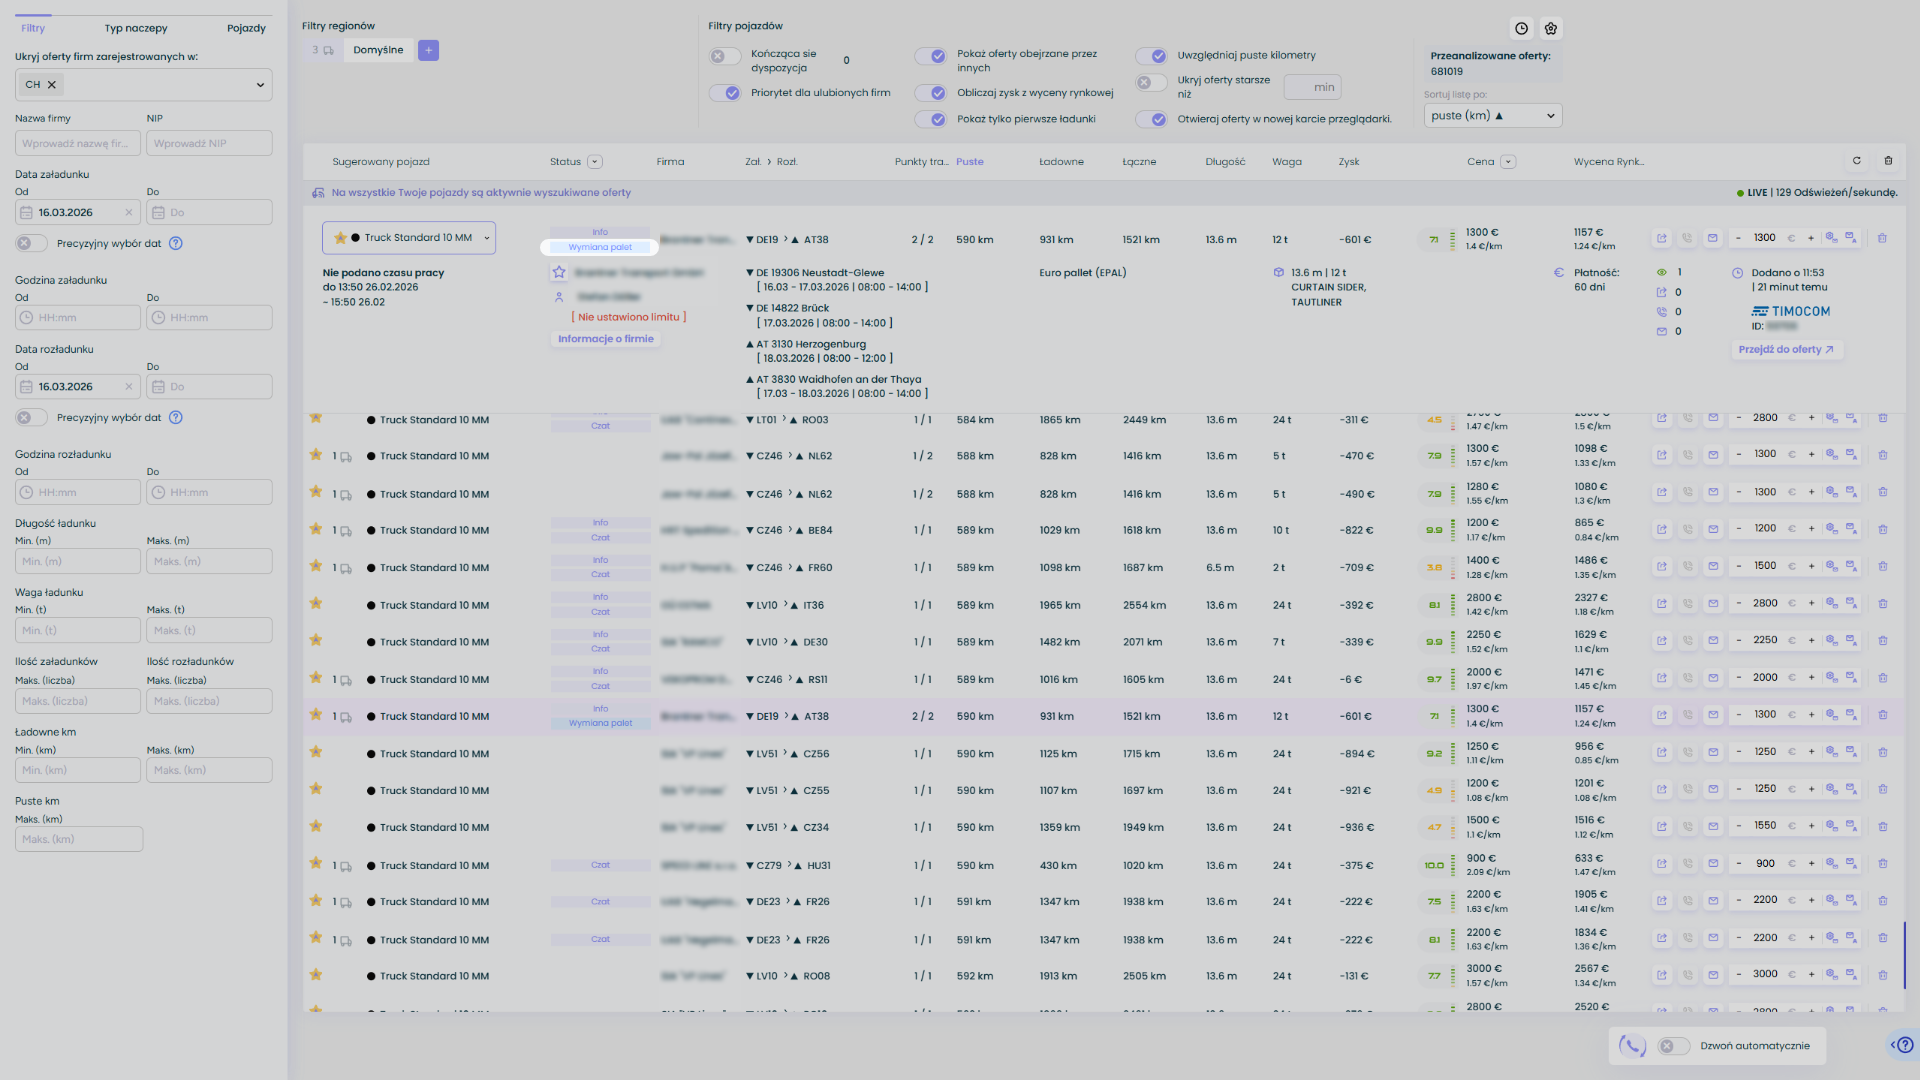Switch to Pojazdy tab
1920x1080 pixels.
click(x=246, y=29)
